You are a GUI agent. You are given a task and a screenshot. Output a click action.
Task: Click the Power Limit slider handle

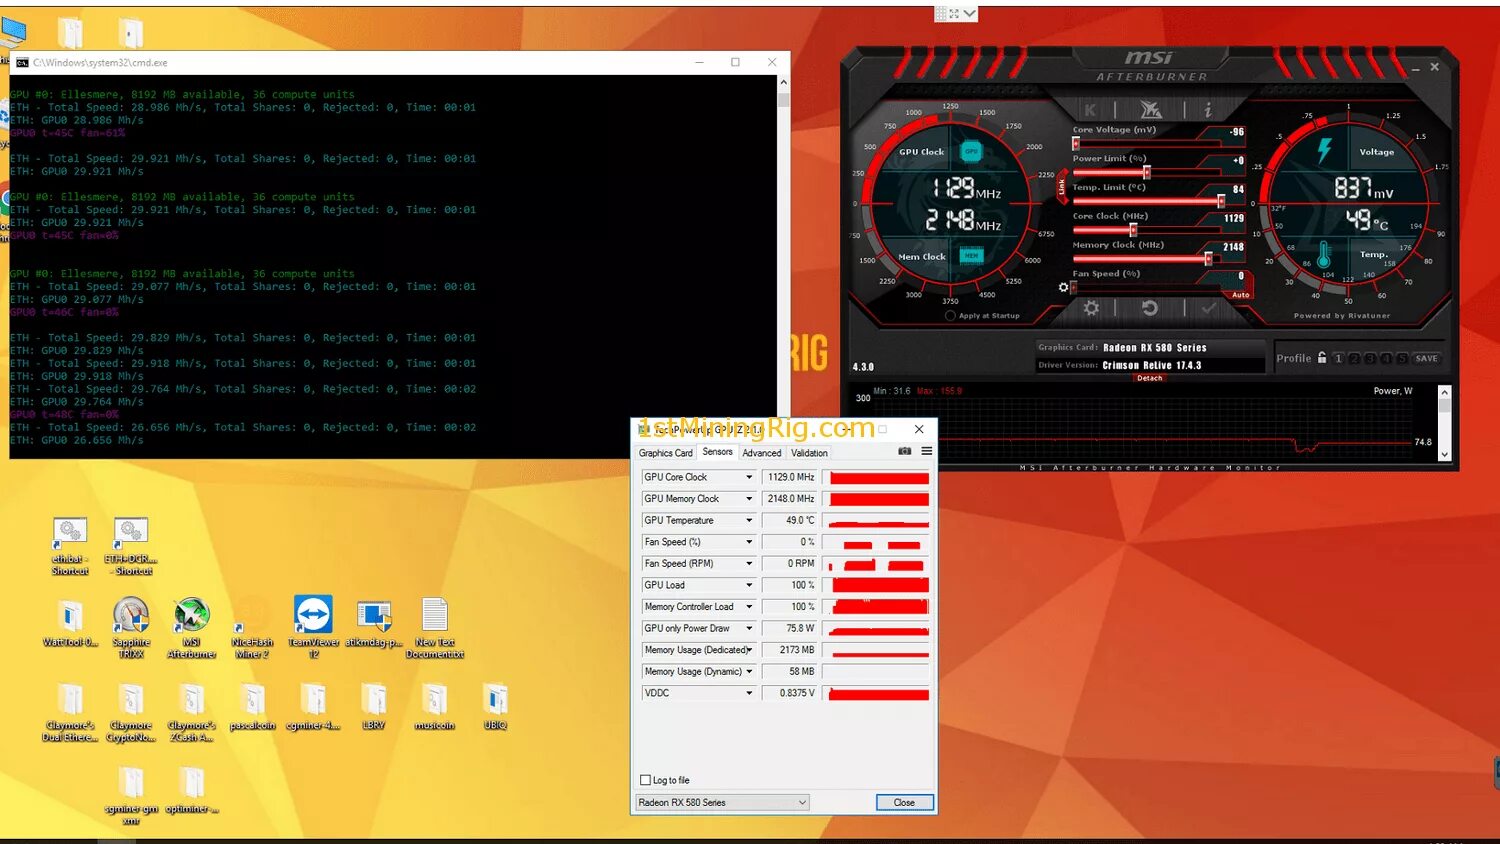pos(1146,172)
